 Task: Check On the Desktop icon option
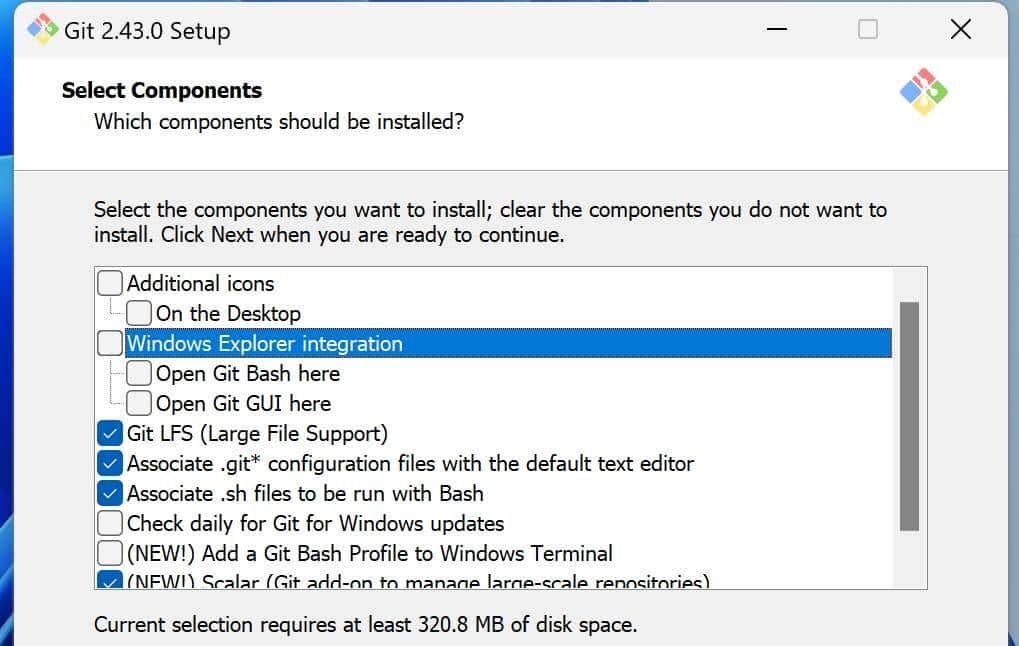tap(139, 313)
